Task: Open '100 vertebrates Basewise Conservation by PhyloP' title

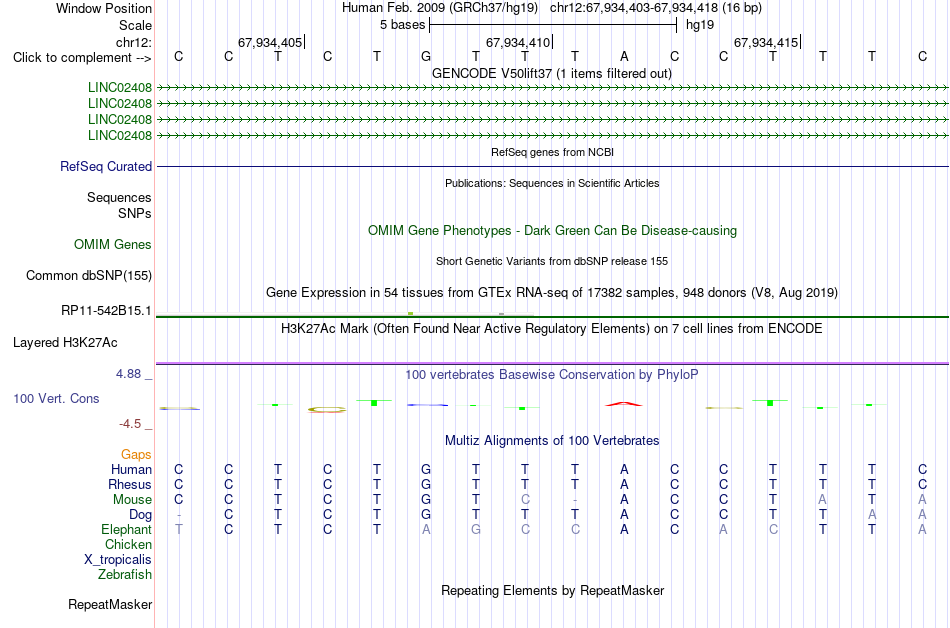Action: (x=552, y=375)
